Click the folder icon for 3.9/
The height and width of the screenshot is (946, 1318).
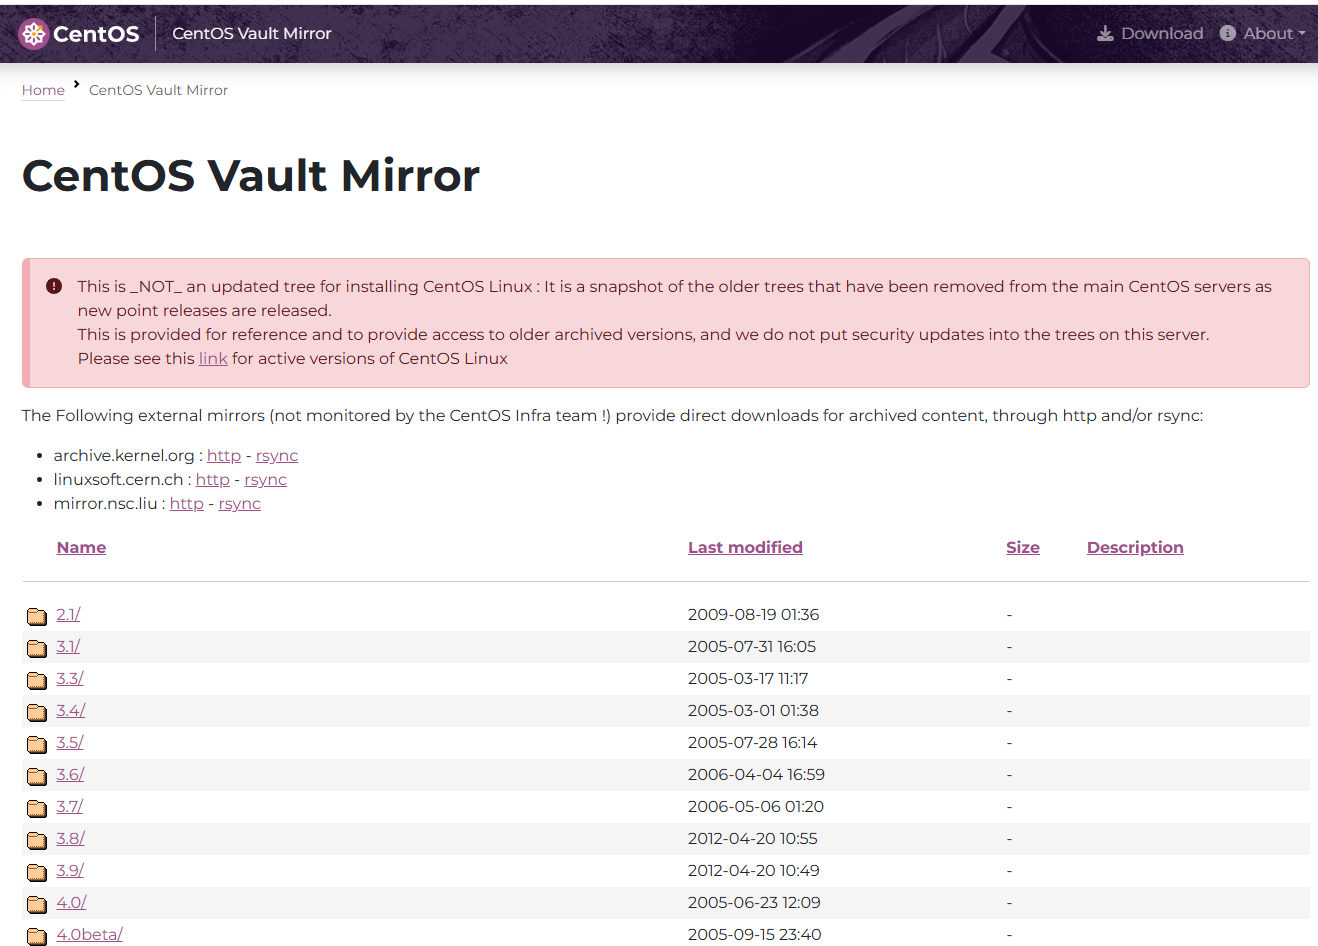[37, 872]
